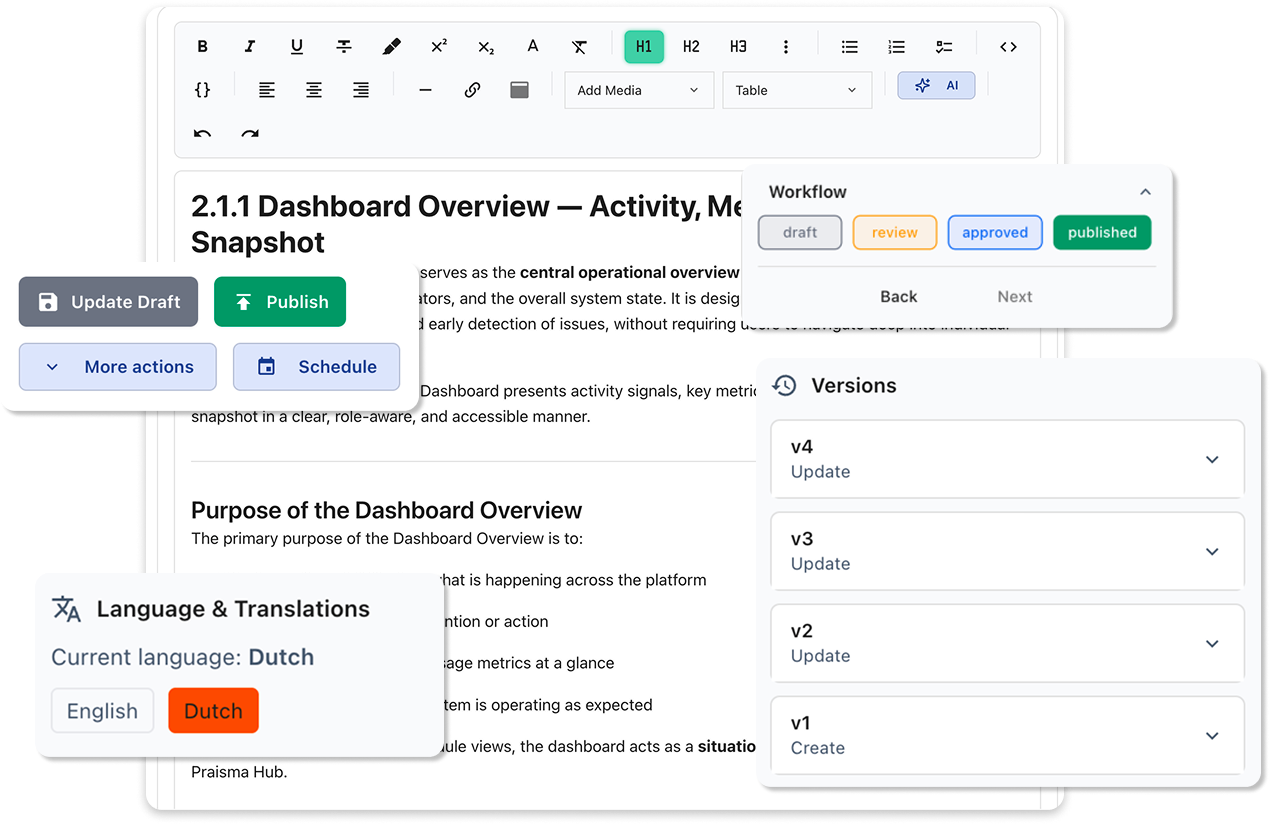This screenshot has width=1269, height=825.
Task: Select the review workflow stage
Action: (894, 233)
